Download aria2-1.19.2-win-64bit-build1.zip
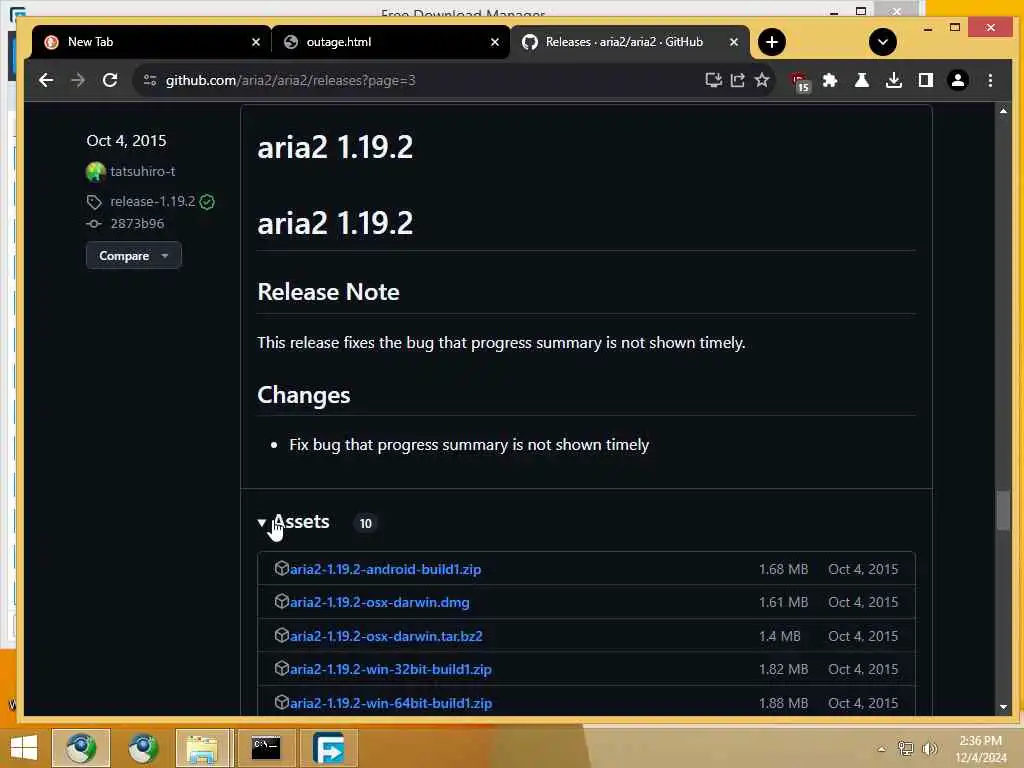 pos(391,703)
